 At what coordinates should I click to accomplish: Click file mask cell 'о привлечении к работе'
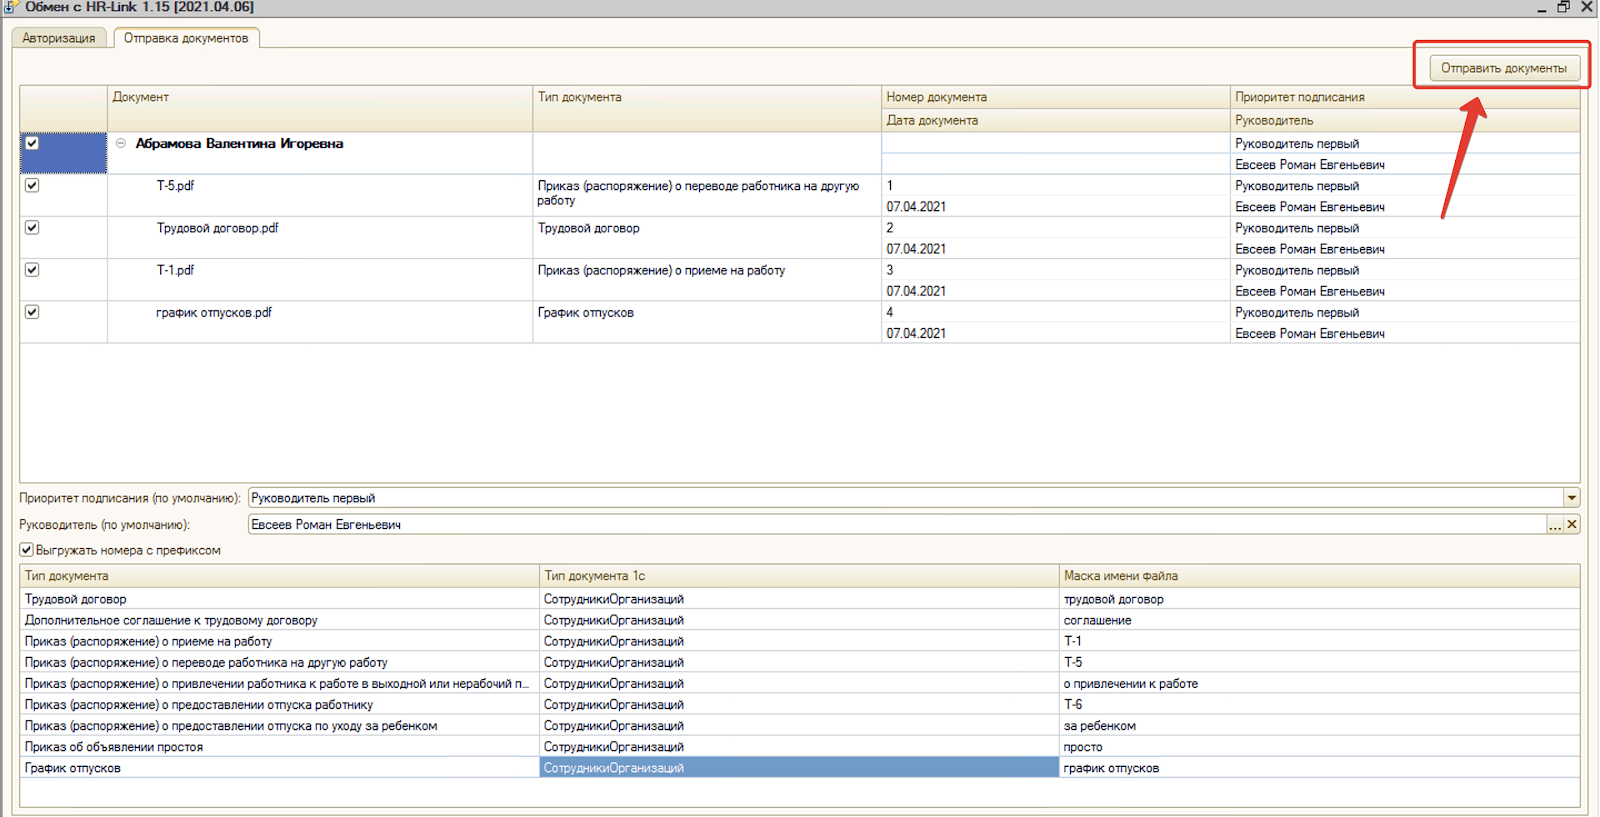(x=1320, y=683)
